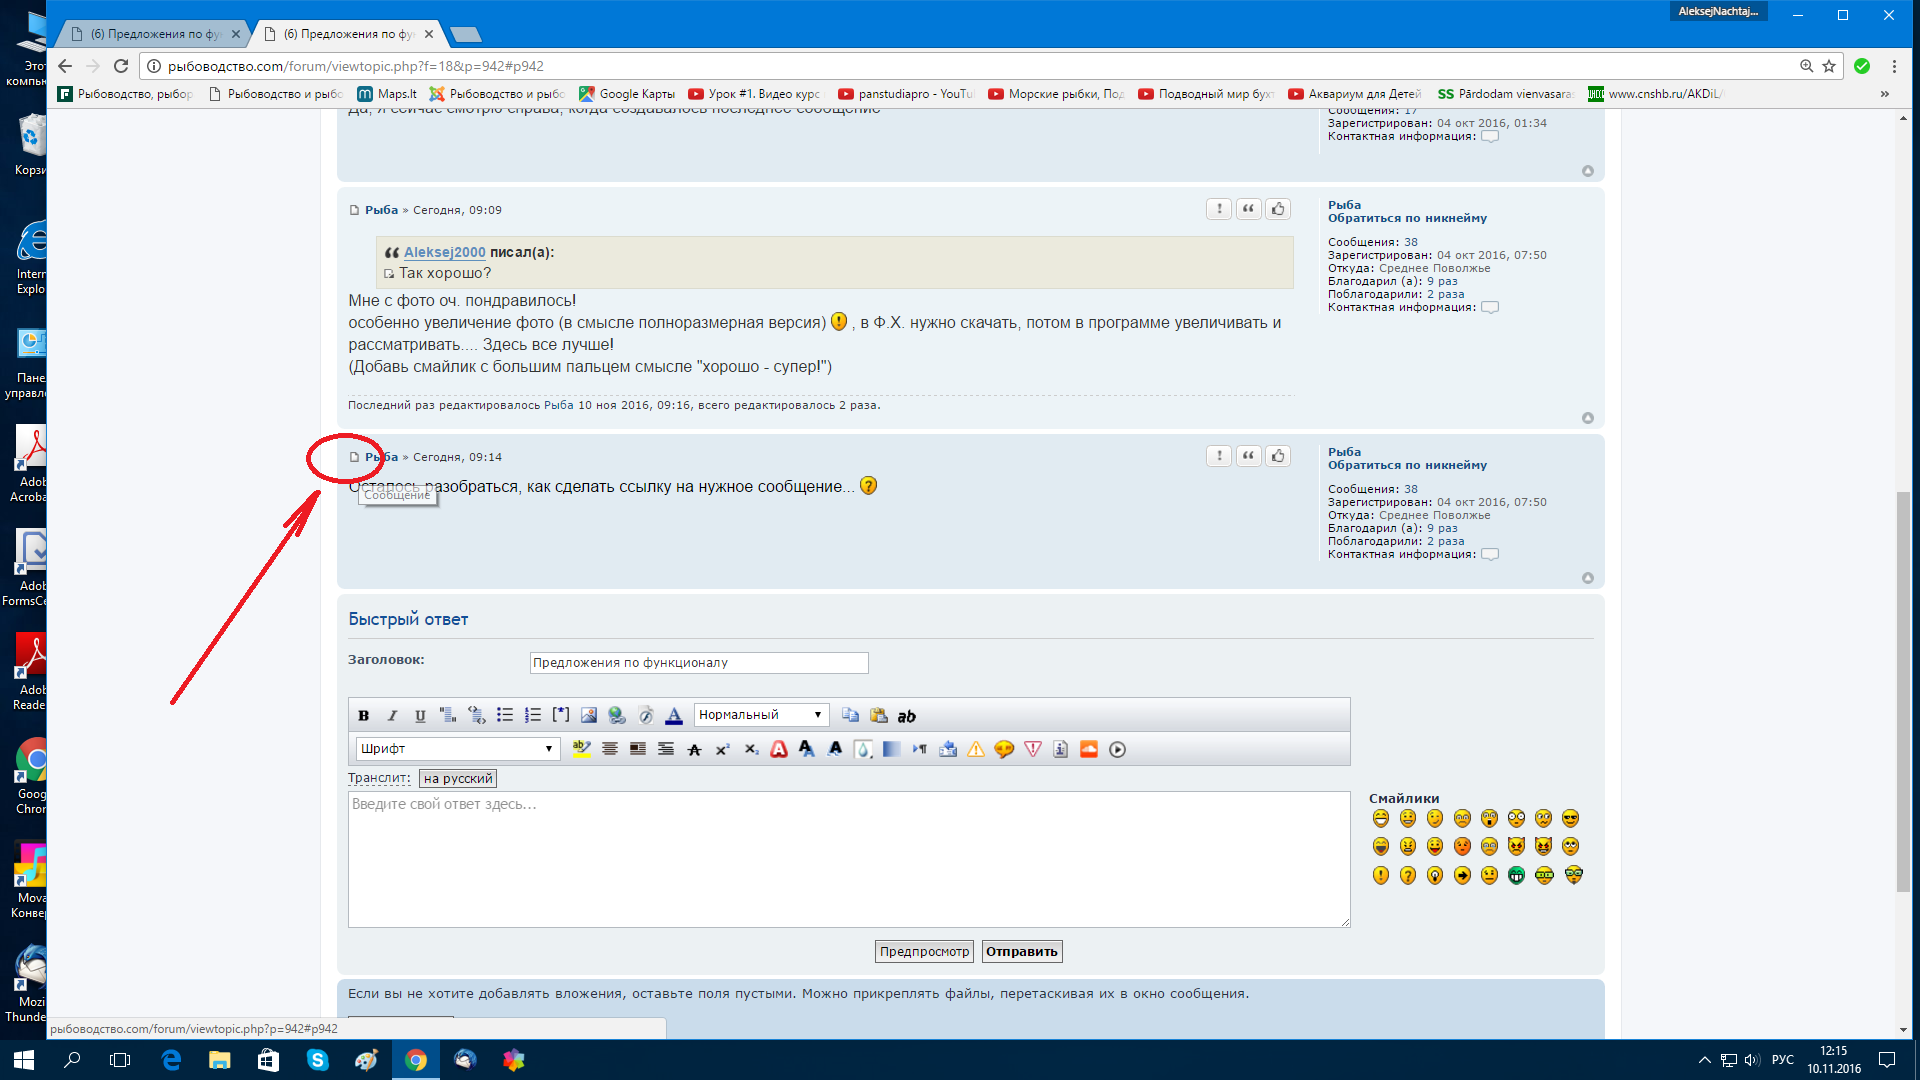Apply italic formatting in the reply editor
The height and width of the screenshot is (1080, 1920).
(392, 715)
